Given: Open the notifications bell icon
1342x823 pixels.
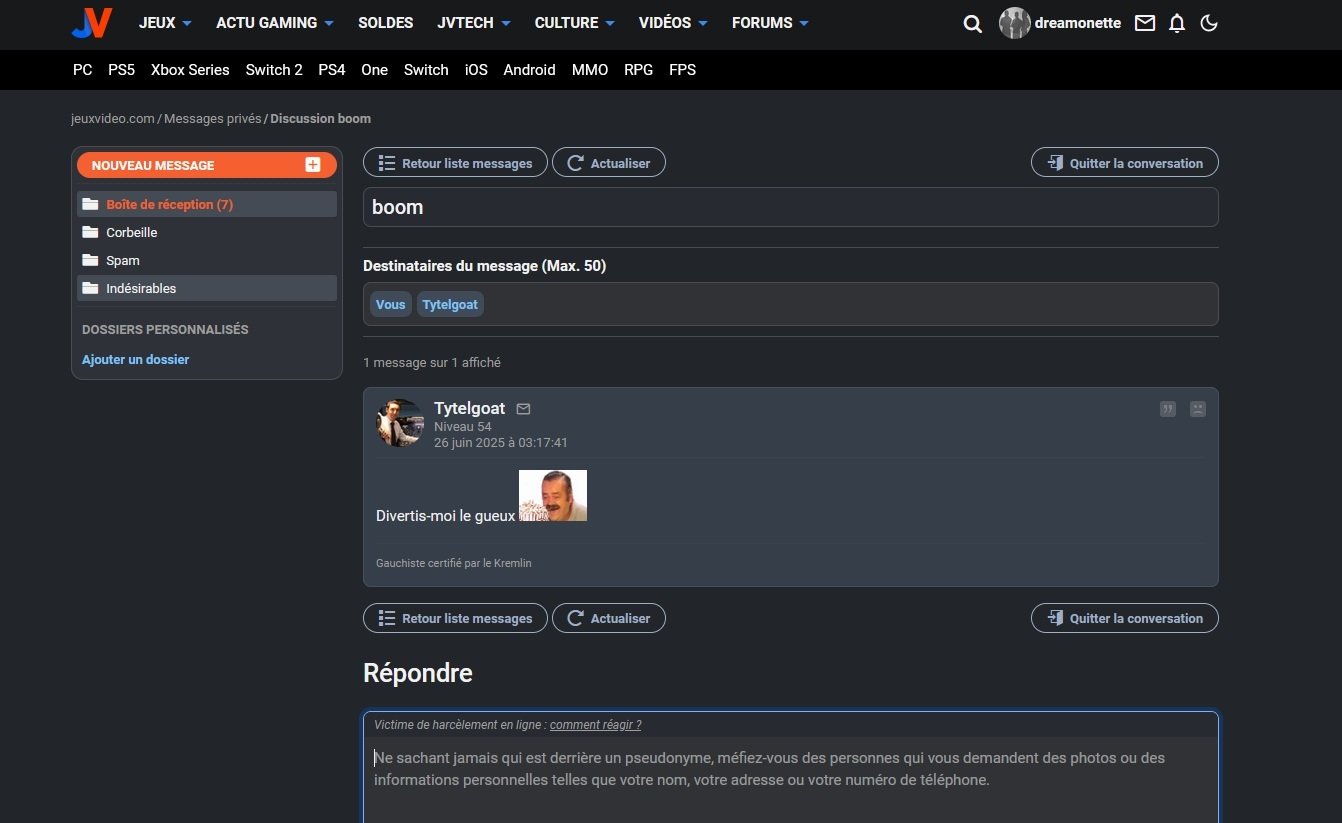Looking at the screenshot, I should [x=1177, y=23].
